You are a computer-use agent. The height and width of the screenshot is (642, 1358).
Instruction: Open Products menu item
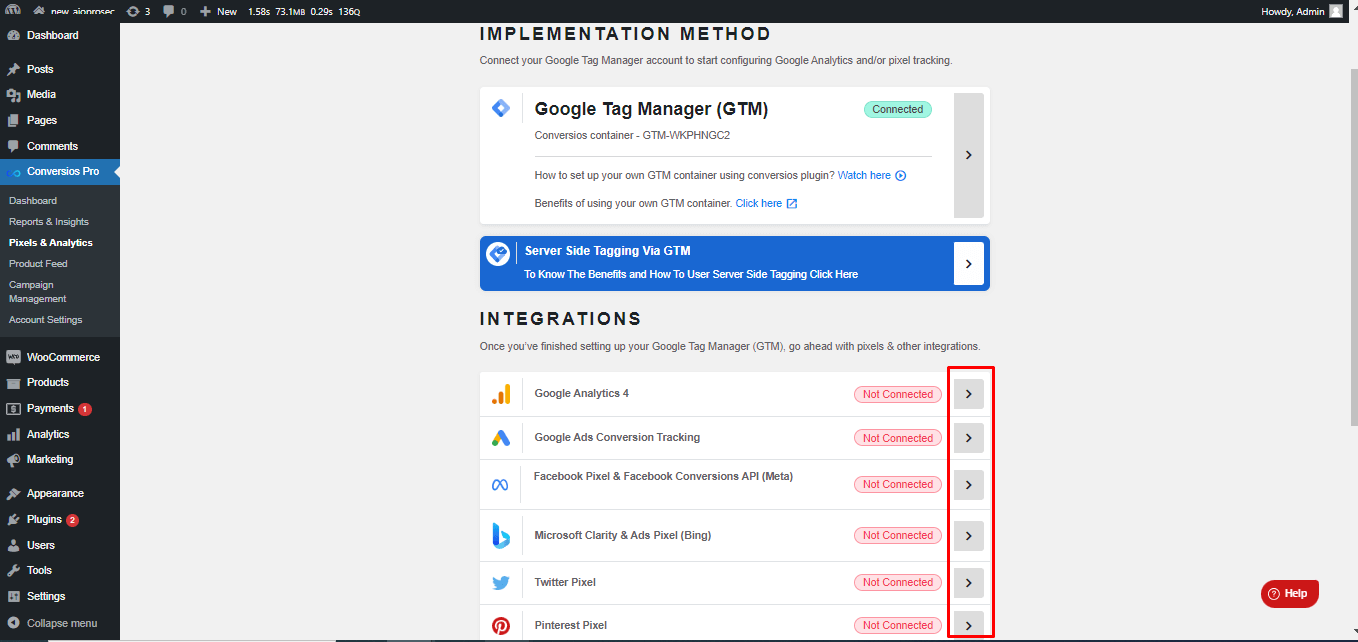(60, 382)
